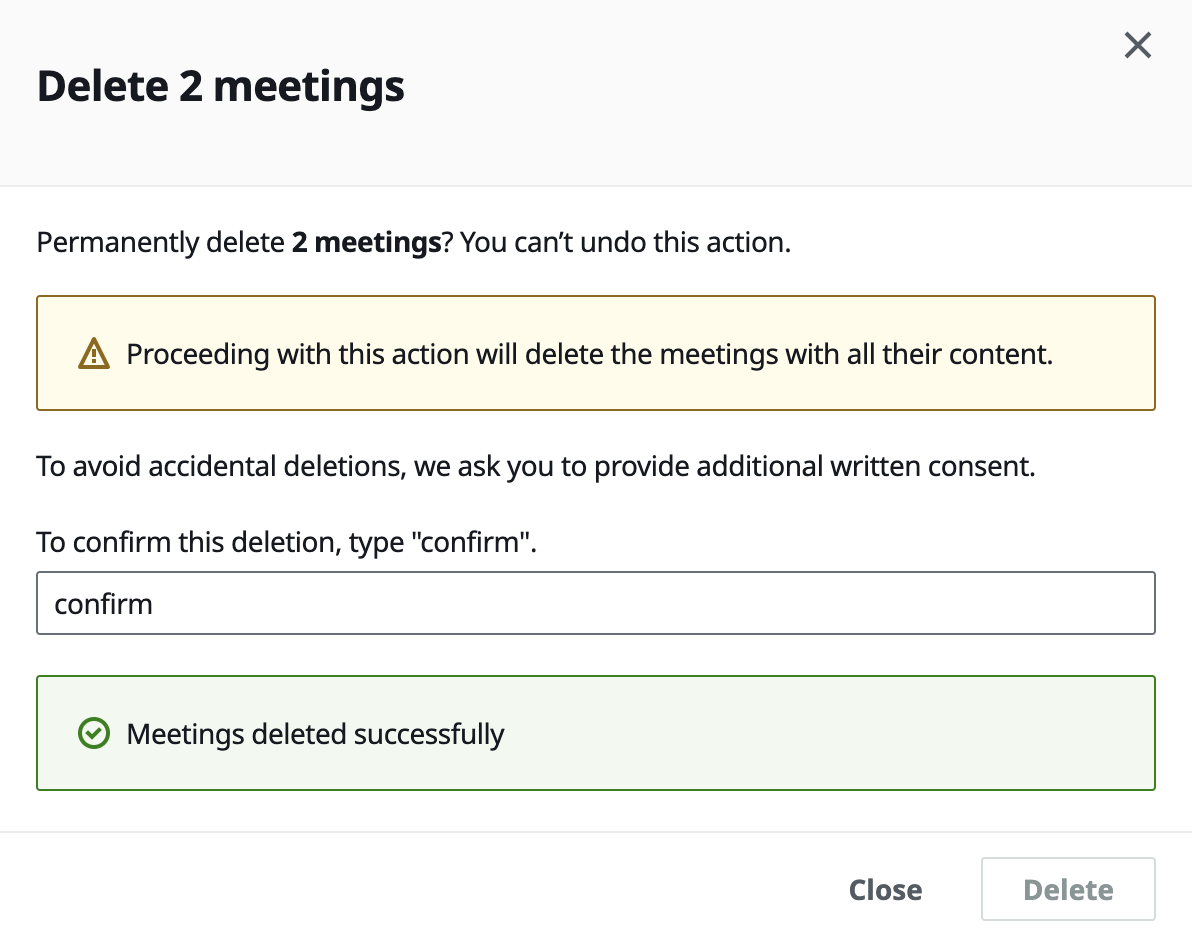This screenshot has height=940, width=1192.
Task: Click the accidental deletions consent paragraph
Action: point(535,466)
